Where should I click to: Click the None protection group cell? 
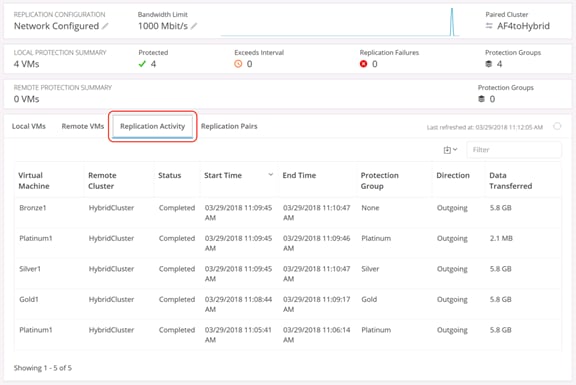[370, 208]
